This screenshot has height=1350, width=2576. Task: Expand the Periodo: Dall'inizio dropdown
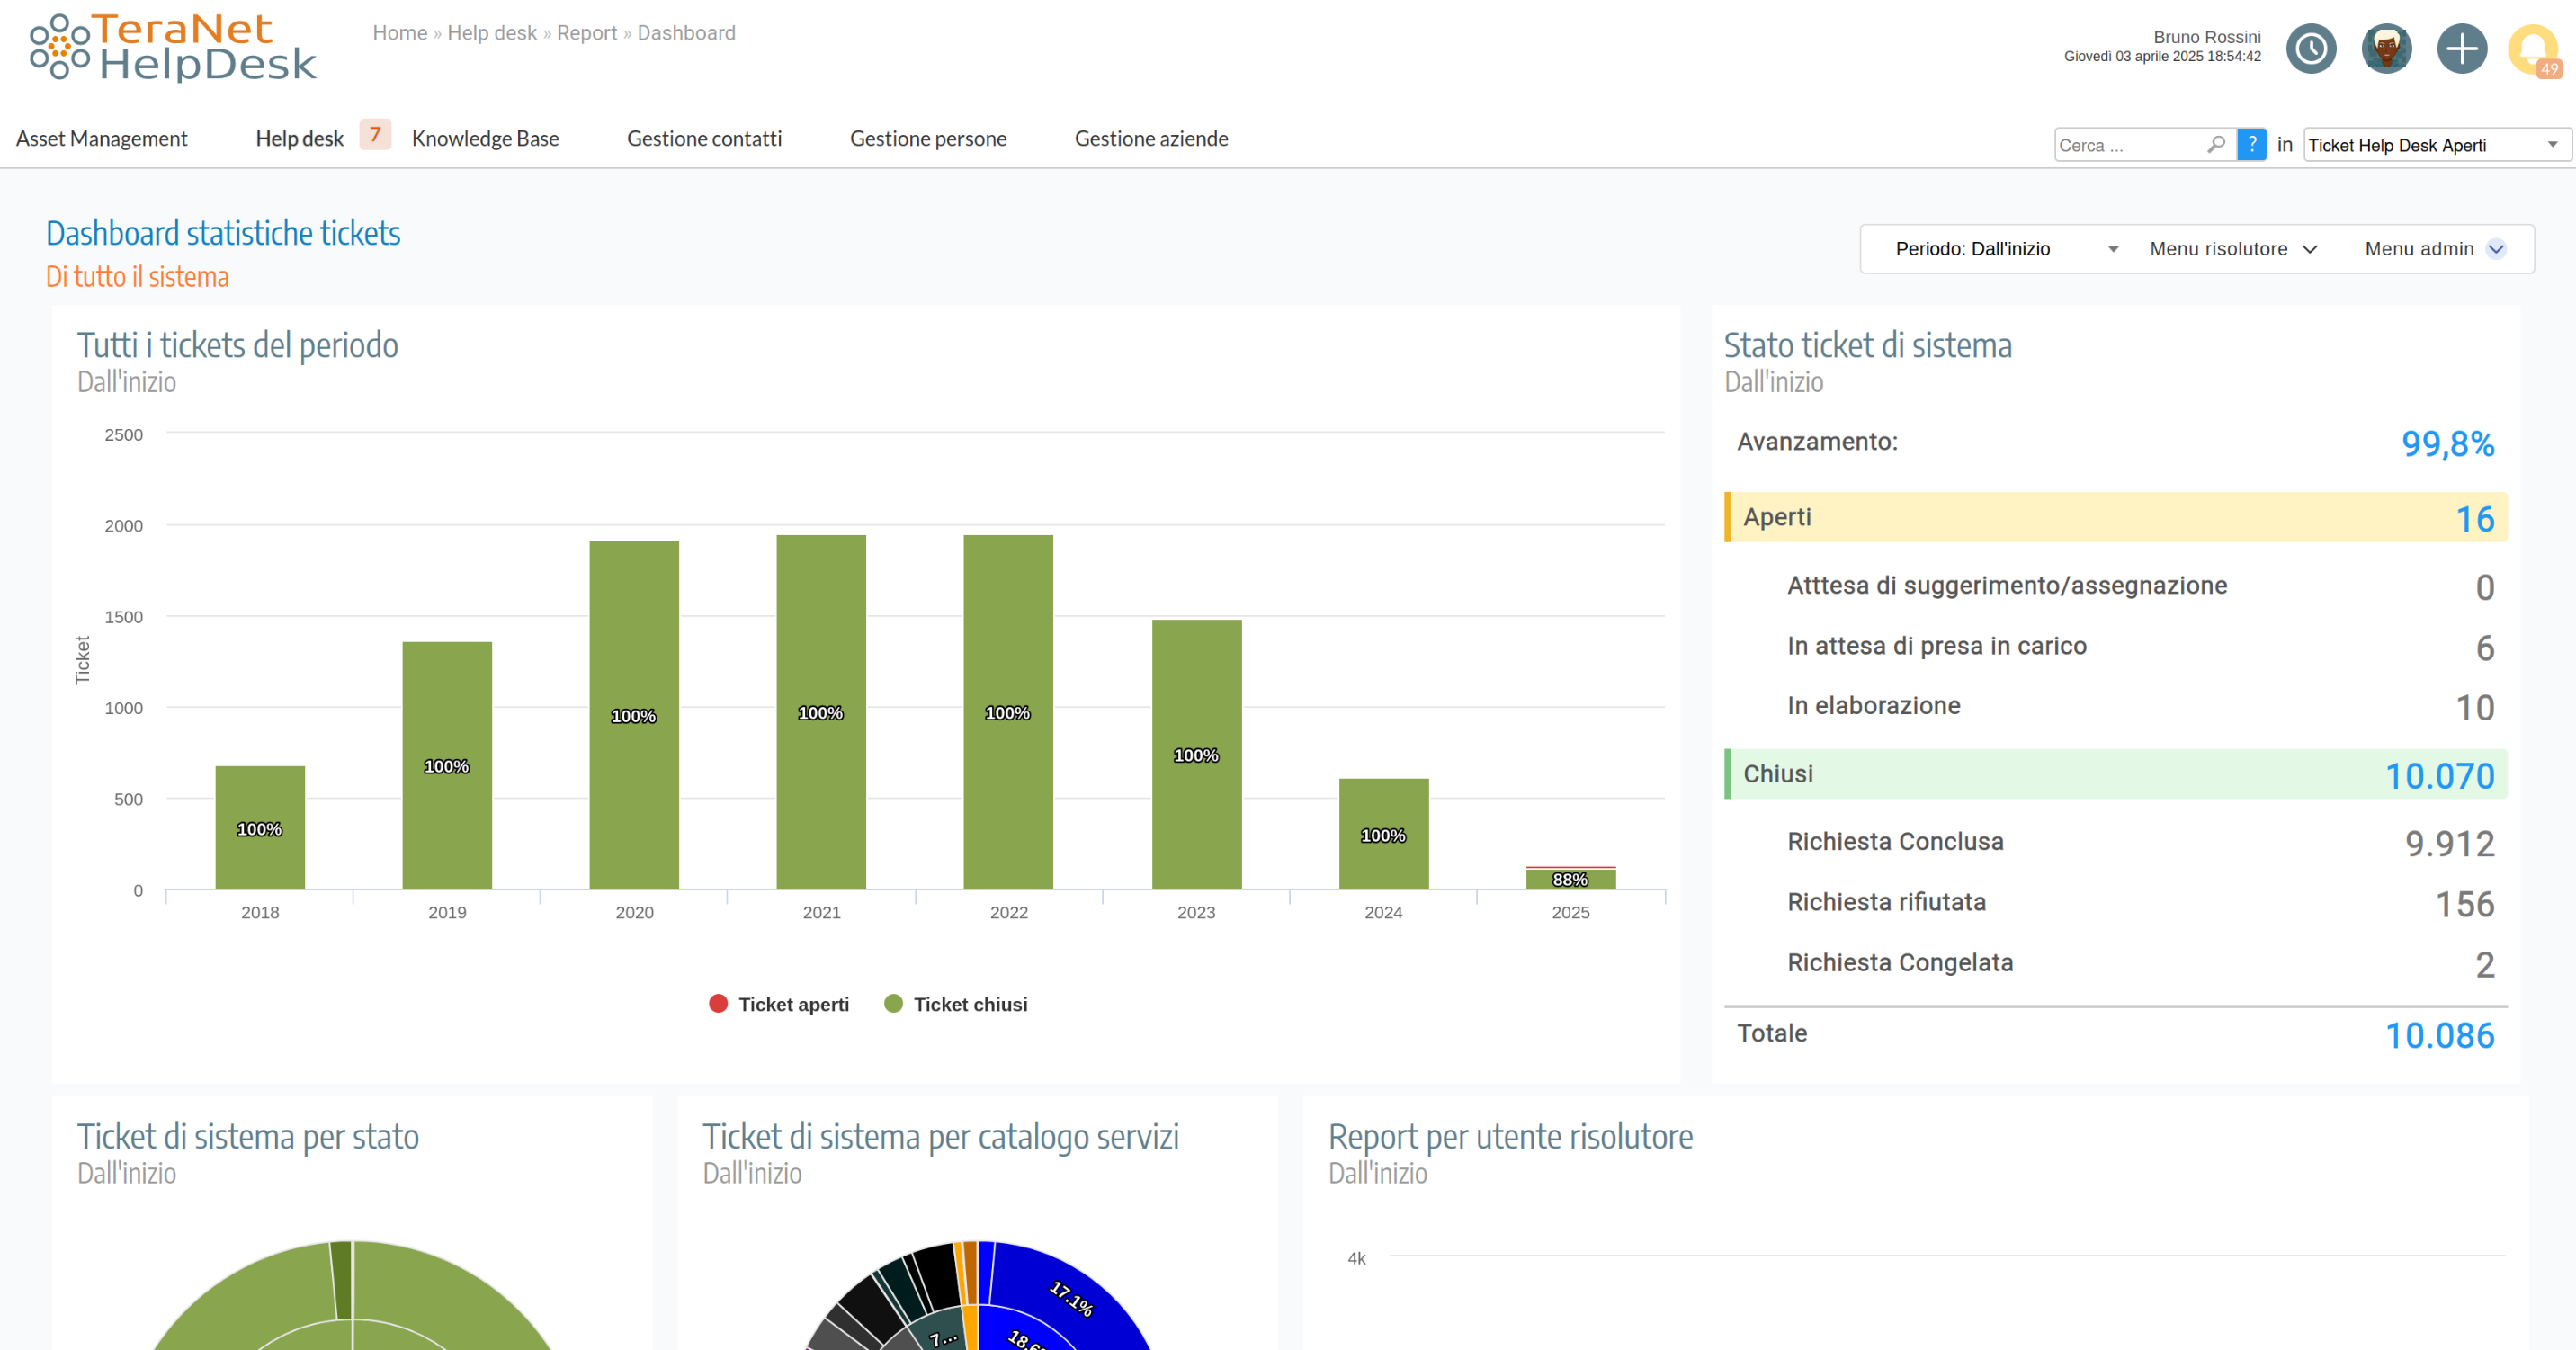(x=2007, y=249)
